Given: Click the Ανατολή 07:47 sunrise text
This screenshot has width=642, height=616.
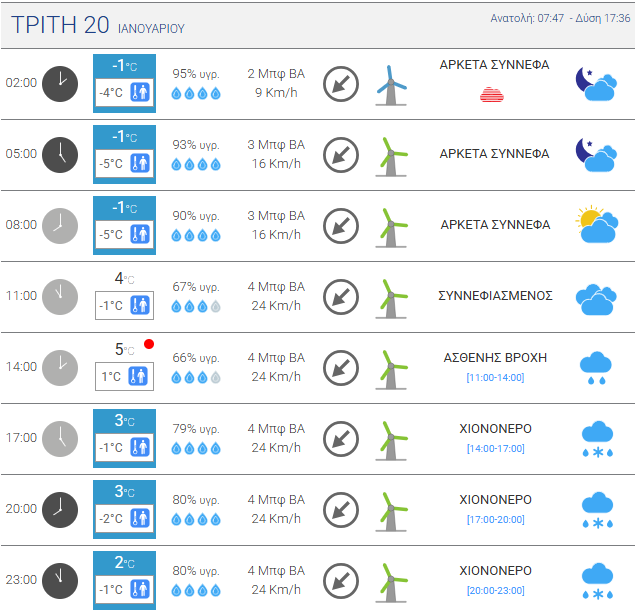Looking at the screenshot, I should pos(527,19).
